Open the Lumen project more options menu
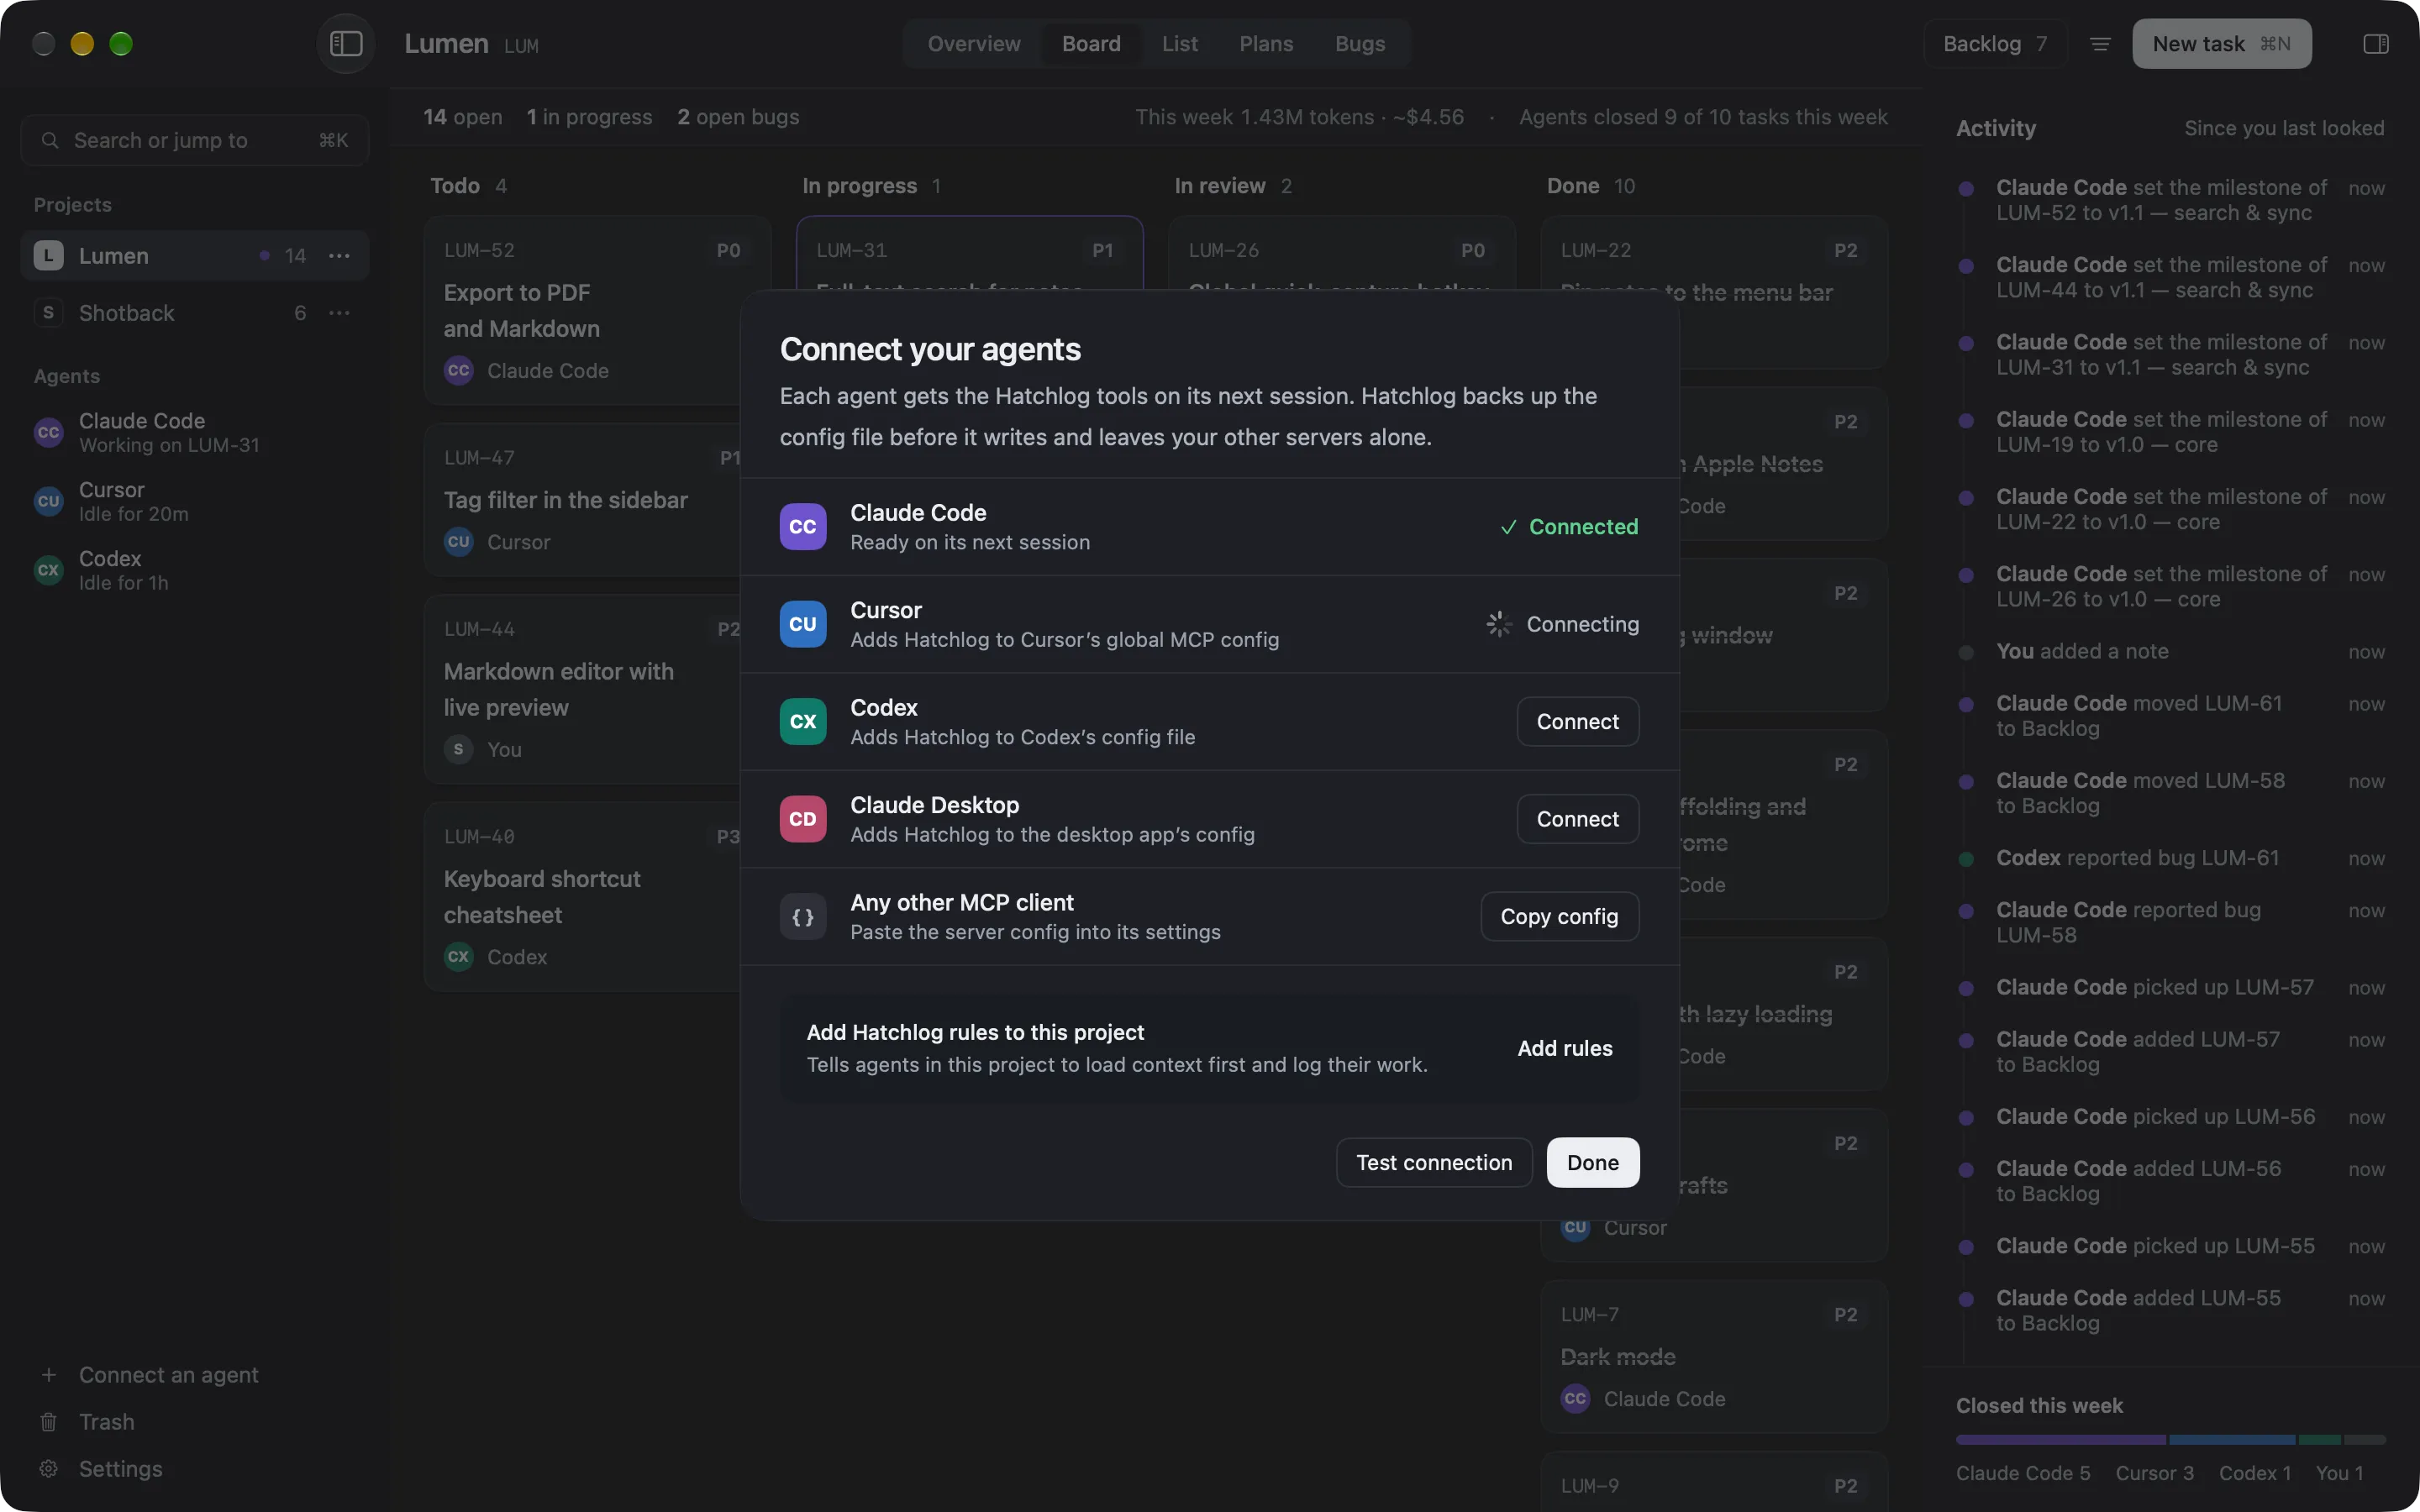Screen dimensions: 2420x1512 [x=340, y=256]
